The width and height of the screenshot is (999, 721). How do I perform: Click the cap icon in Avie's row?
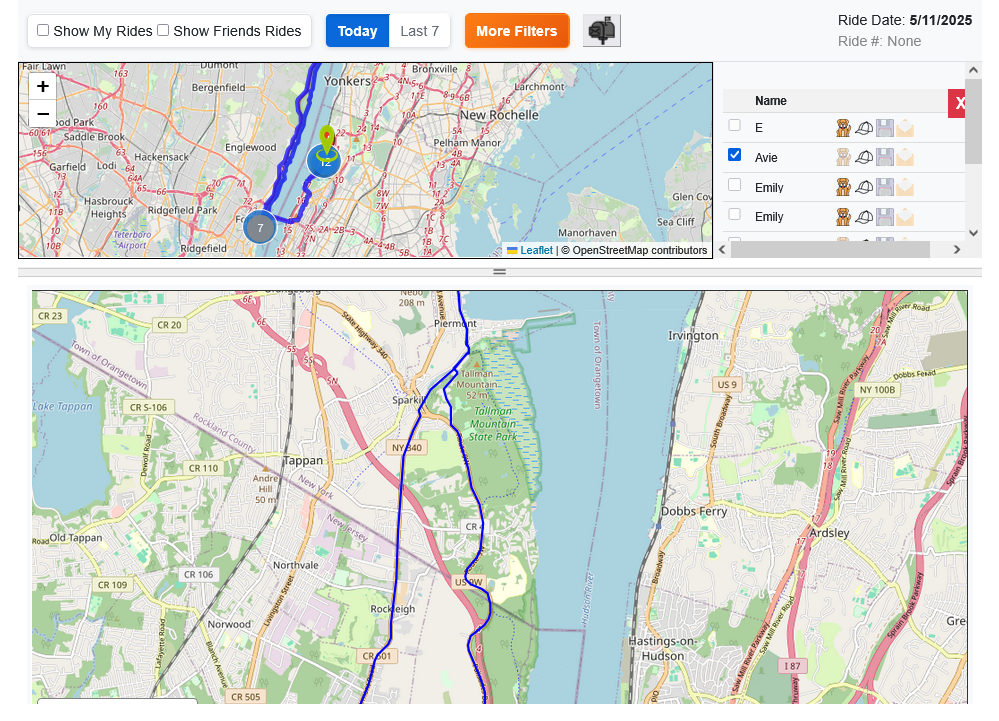click(x=864, y=157)
